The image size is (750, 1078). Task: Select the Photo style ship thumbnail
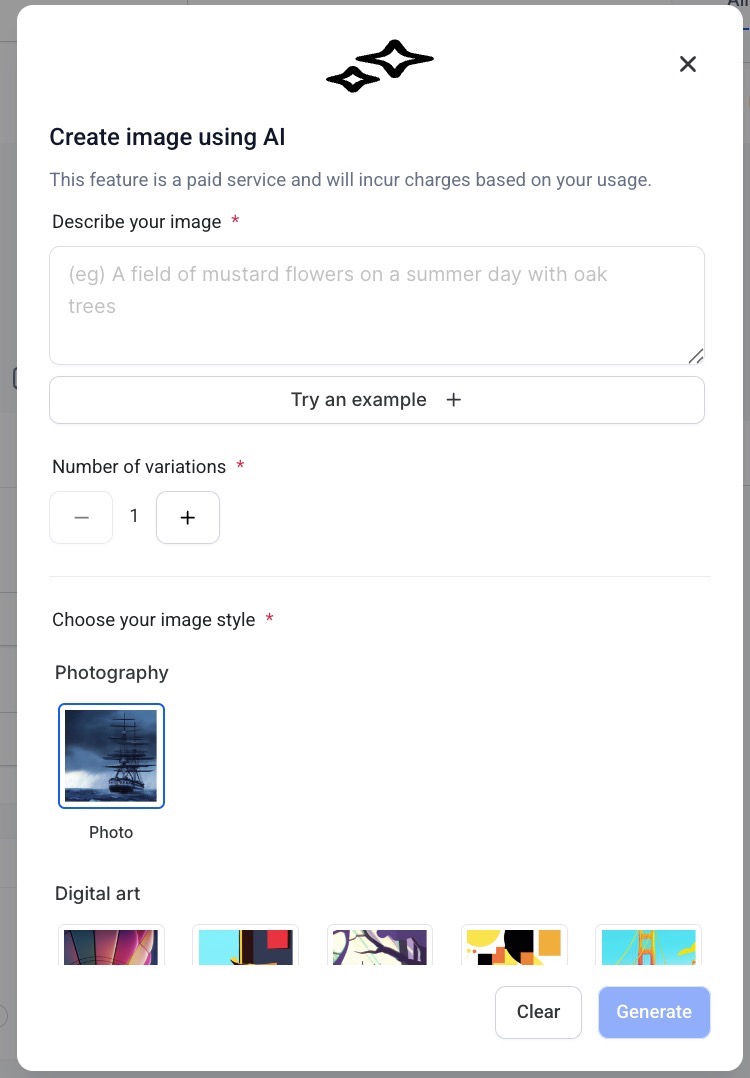(111, 755)
